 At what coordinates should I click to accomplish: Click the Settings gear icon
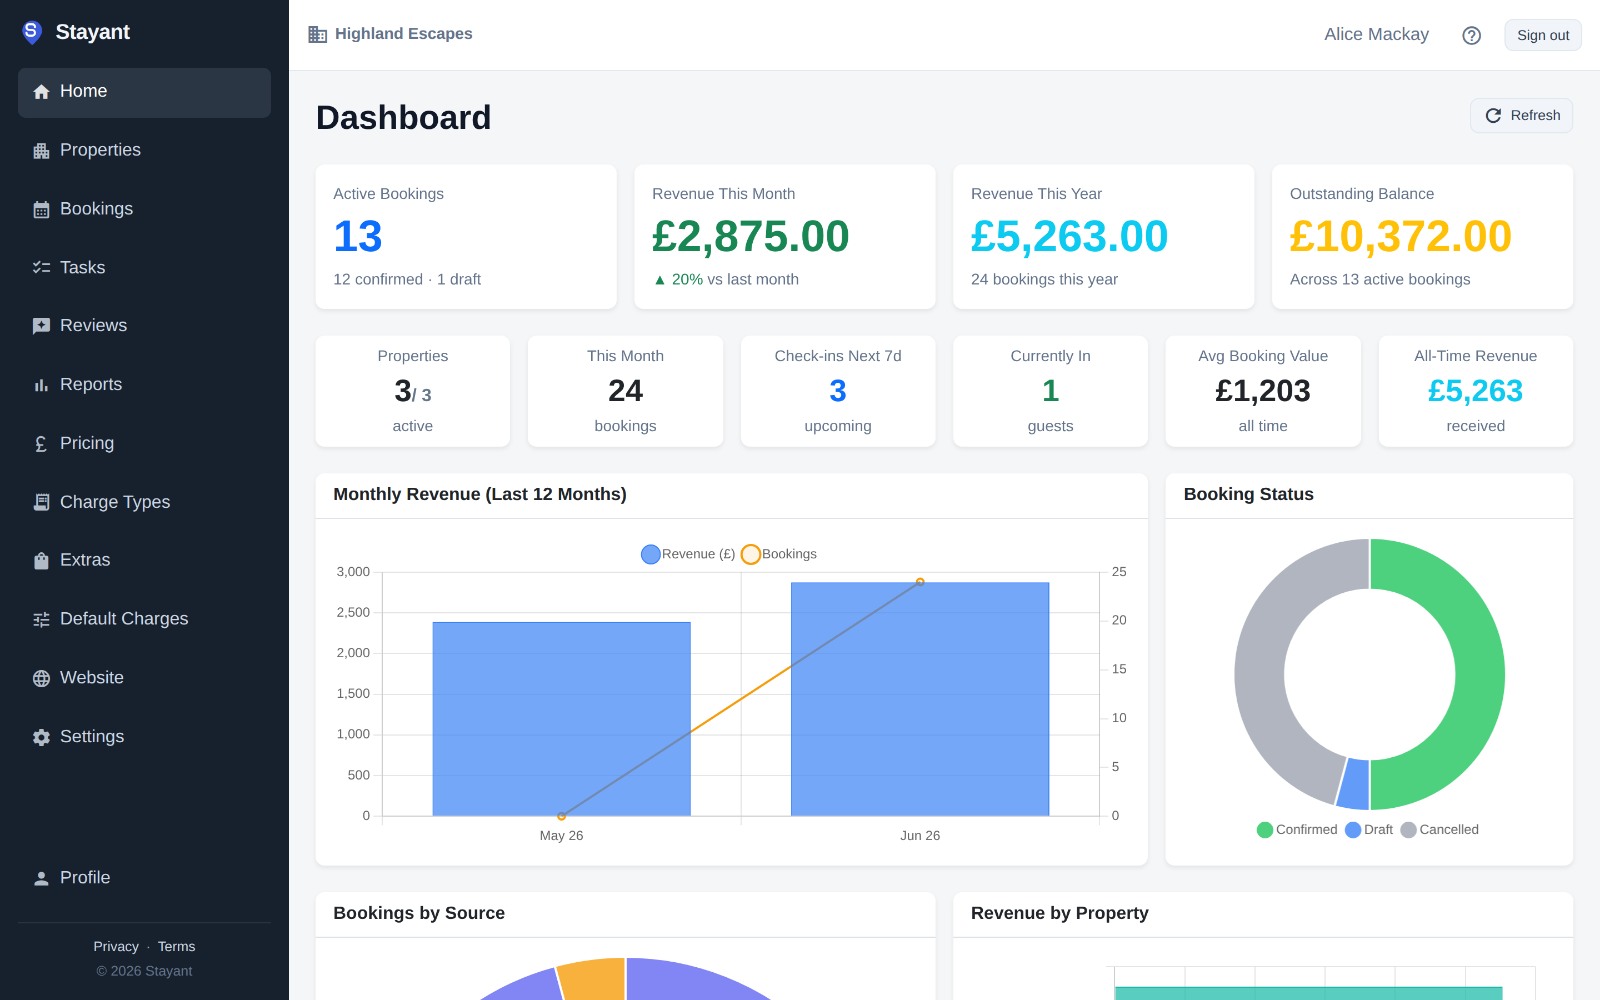[x=41, y=737]
